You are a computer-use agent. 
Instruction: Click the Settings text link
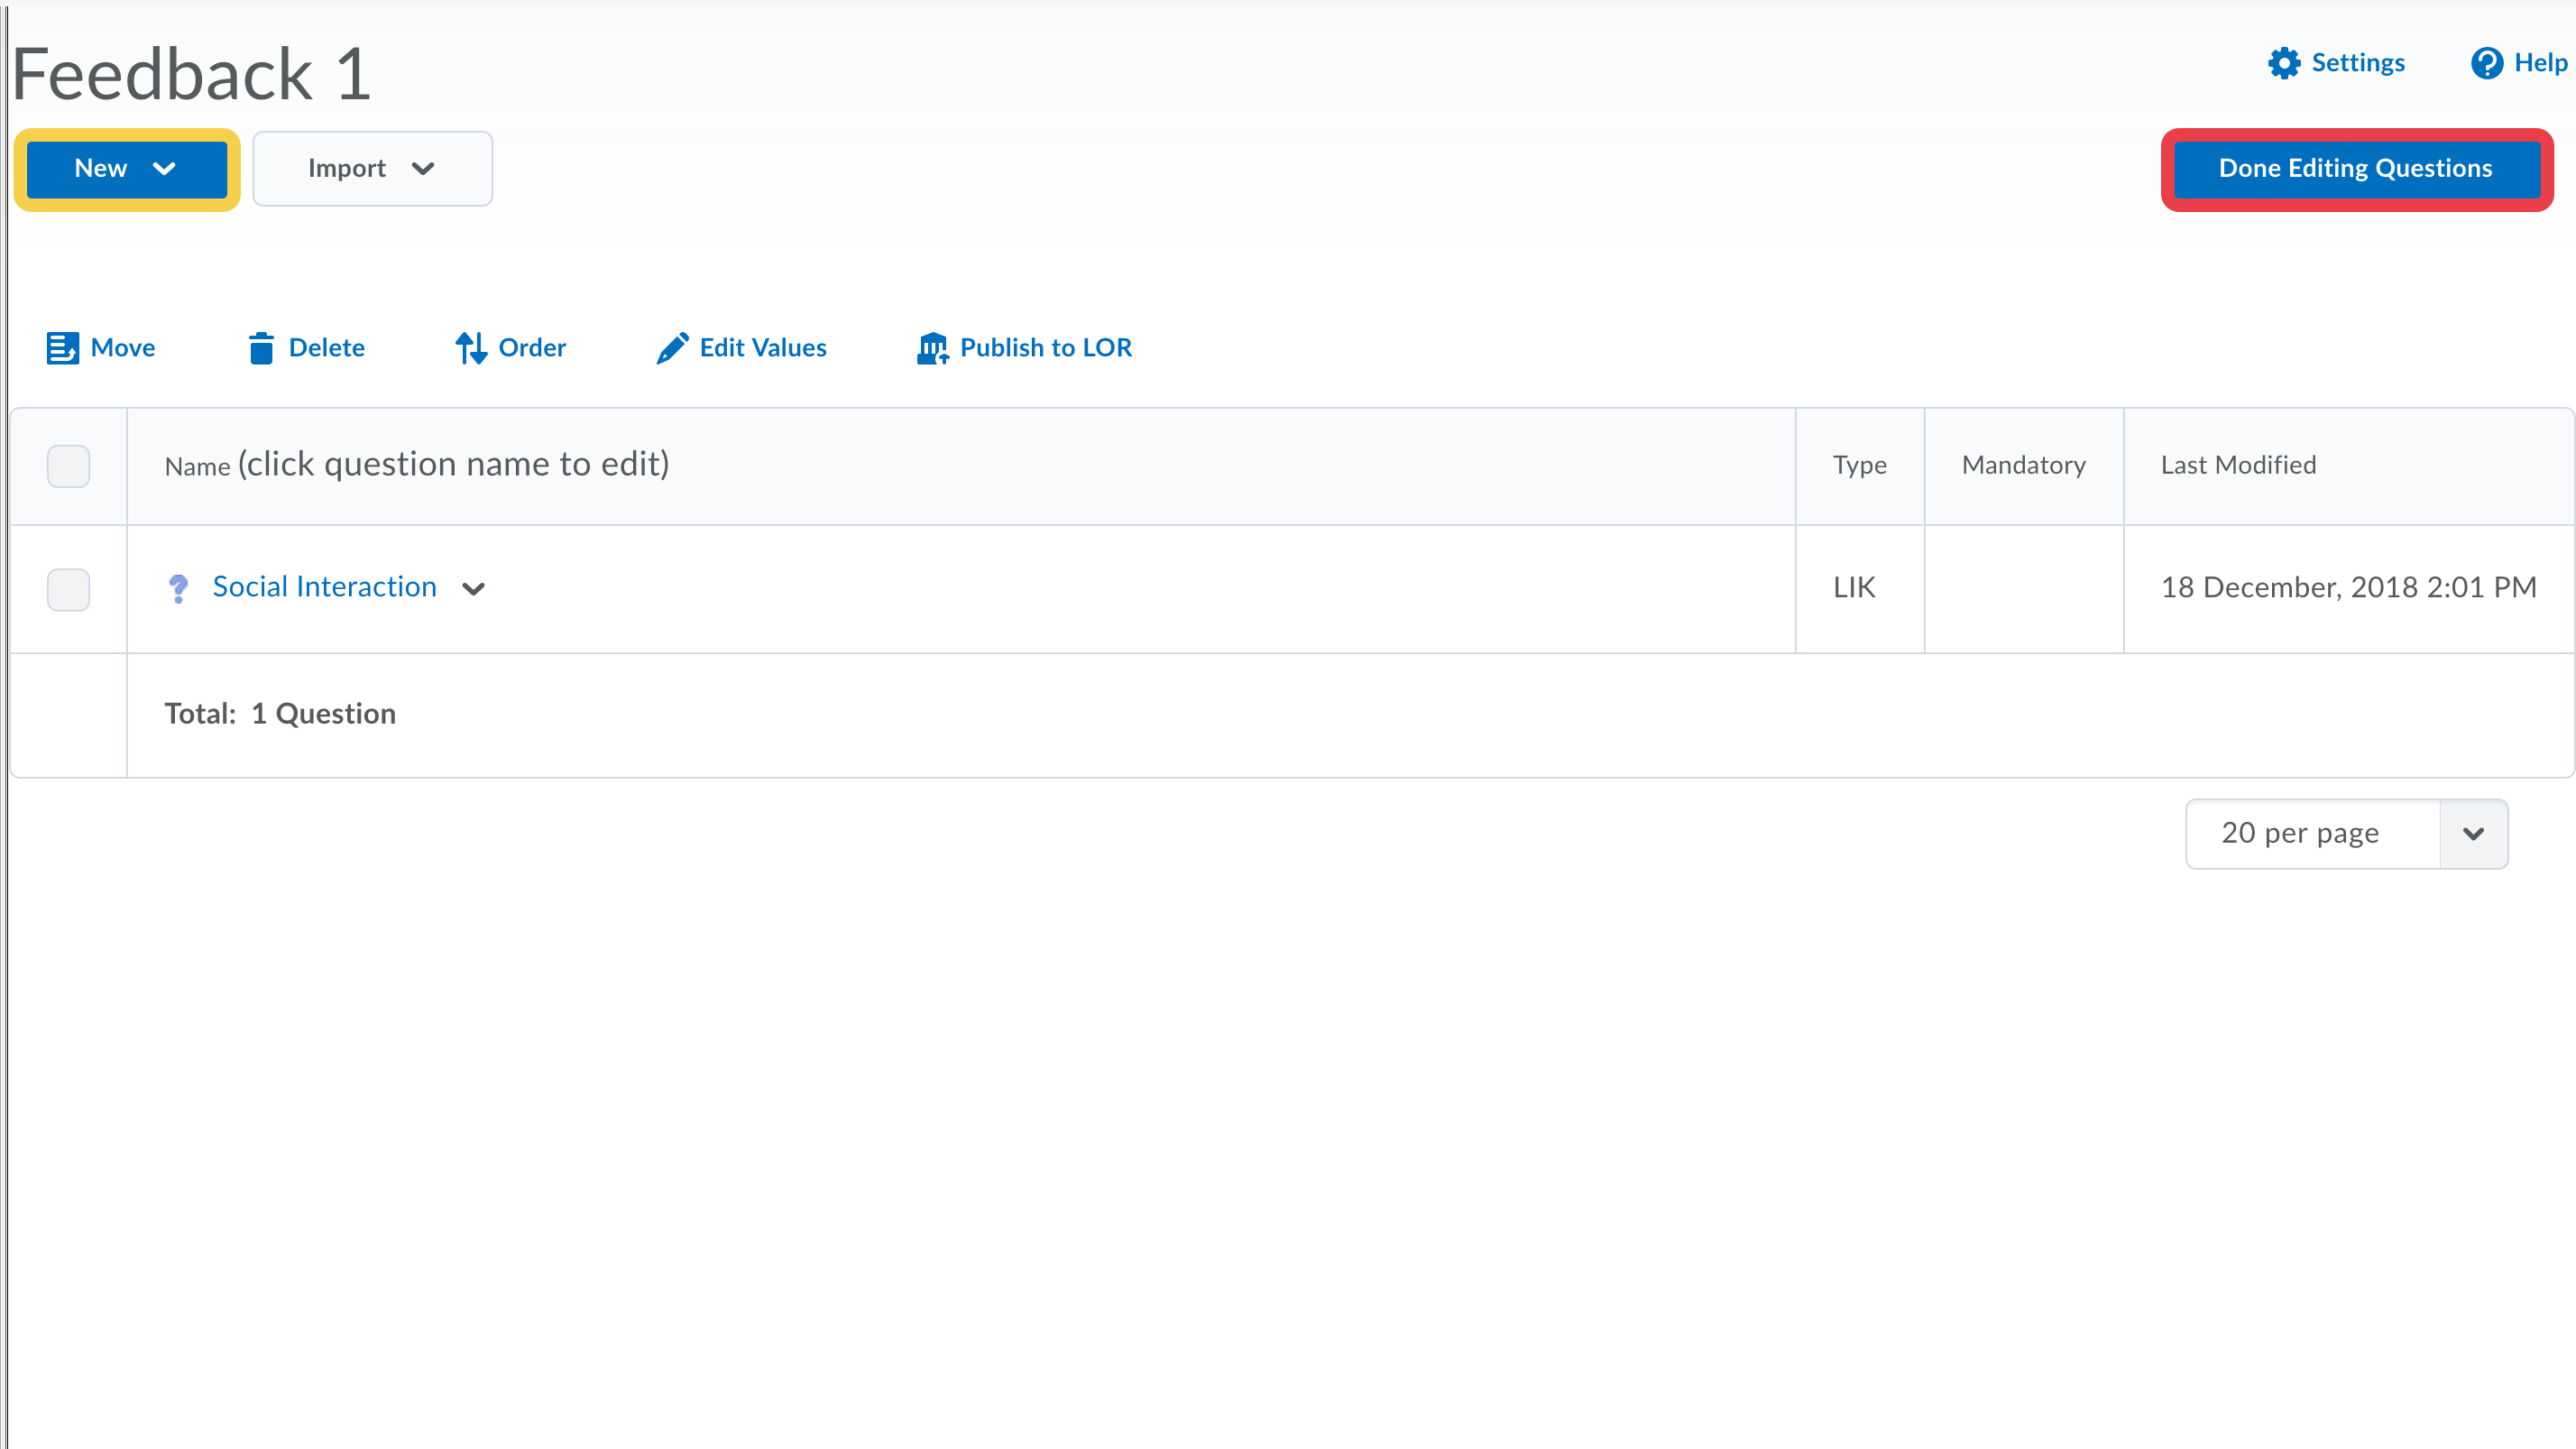[x=2357, y=63]
